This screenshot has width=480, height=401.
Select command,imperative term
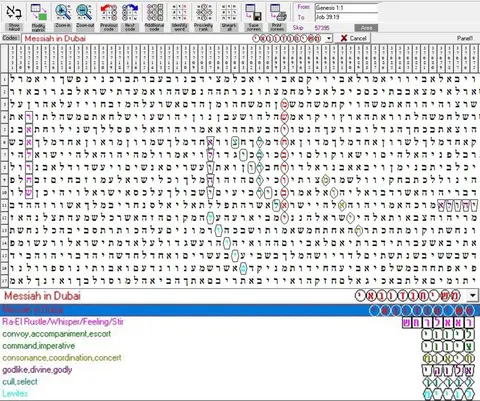tap(38, 346)
